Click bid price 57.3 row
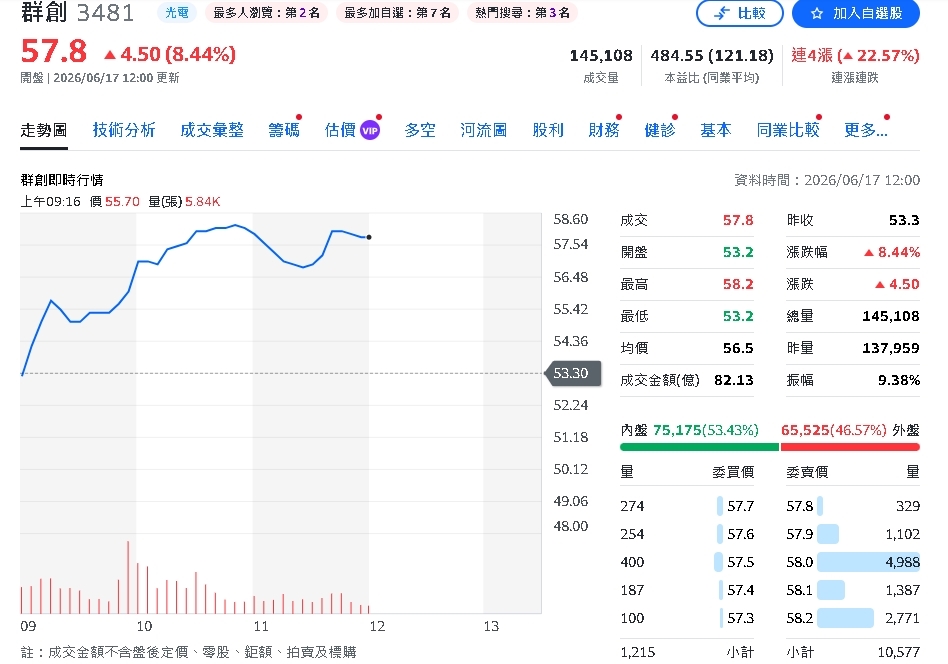 click(687, 618)
